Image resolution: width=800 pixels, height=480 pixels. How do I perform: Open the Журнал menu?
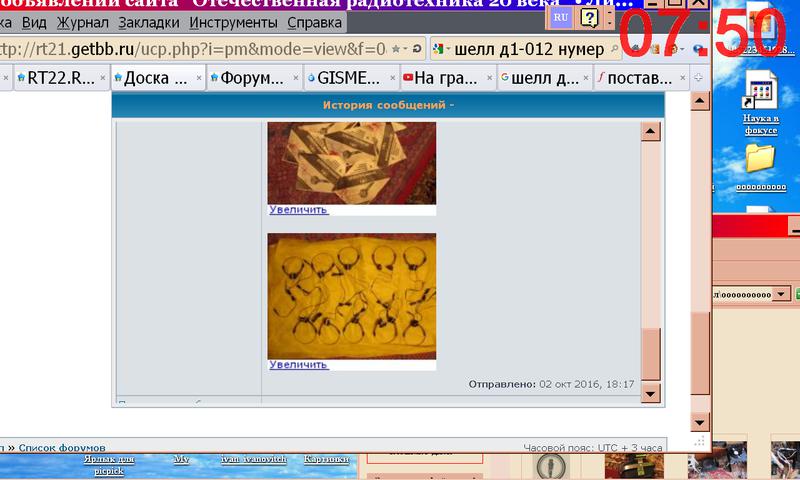[x=83, y=23]
